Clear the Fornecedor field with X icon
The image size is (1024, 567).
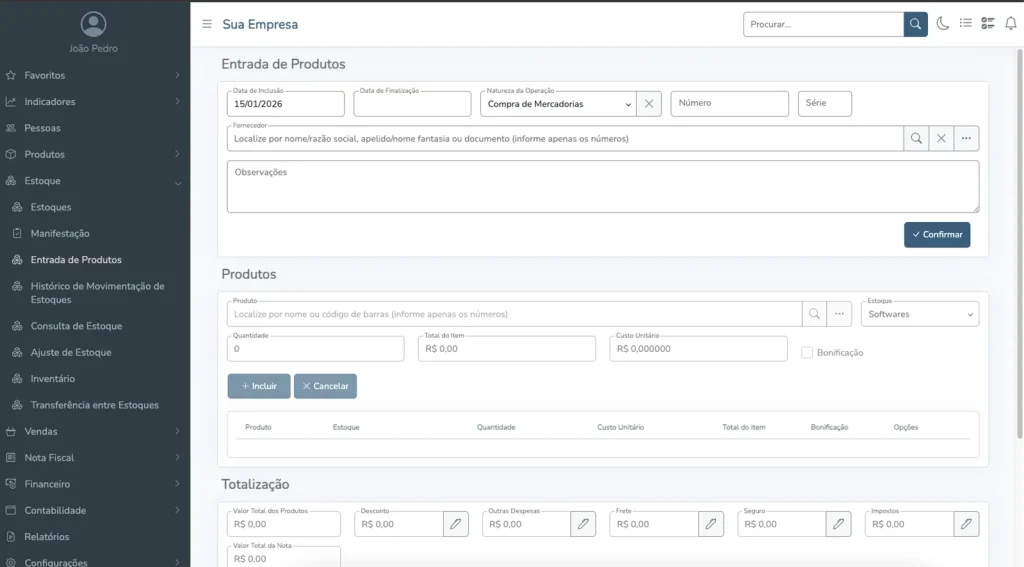click(x=941, y=139)
